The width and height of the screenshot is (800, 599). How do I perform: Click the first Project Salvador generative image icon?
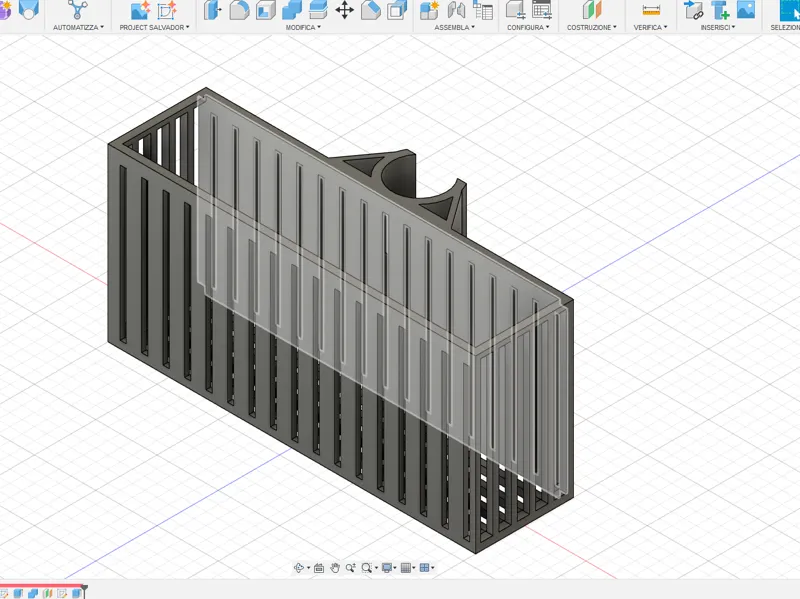140,10
